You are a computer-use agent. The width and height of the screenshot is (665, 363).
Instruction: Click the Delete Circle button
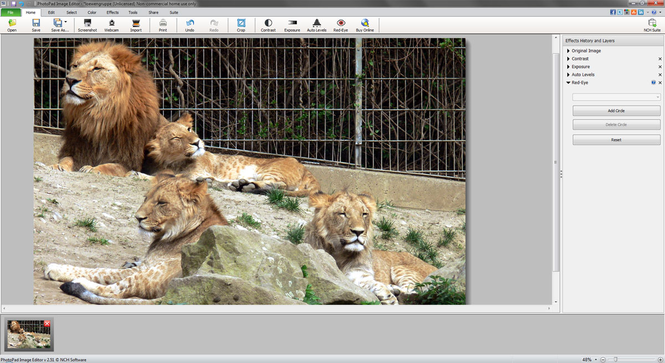point(616,125)
